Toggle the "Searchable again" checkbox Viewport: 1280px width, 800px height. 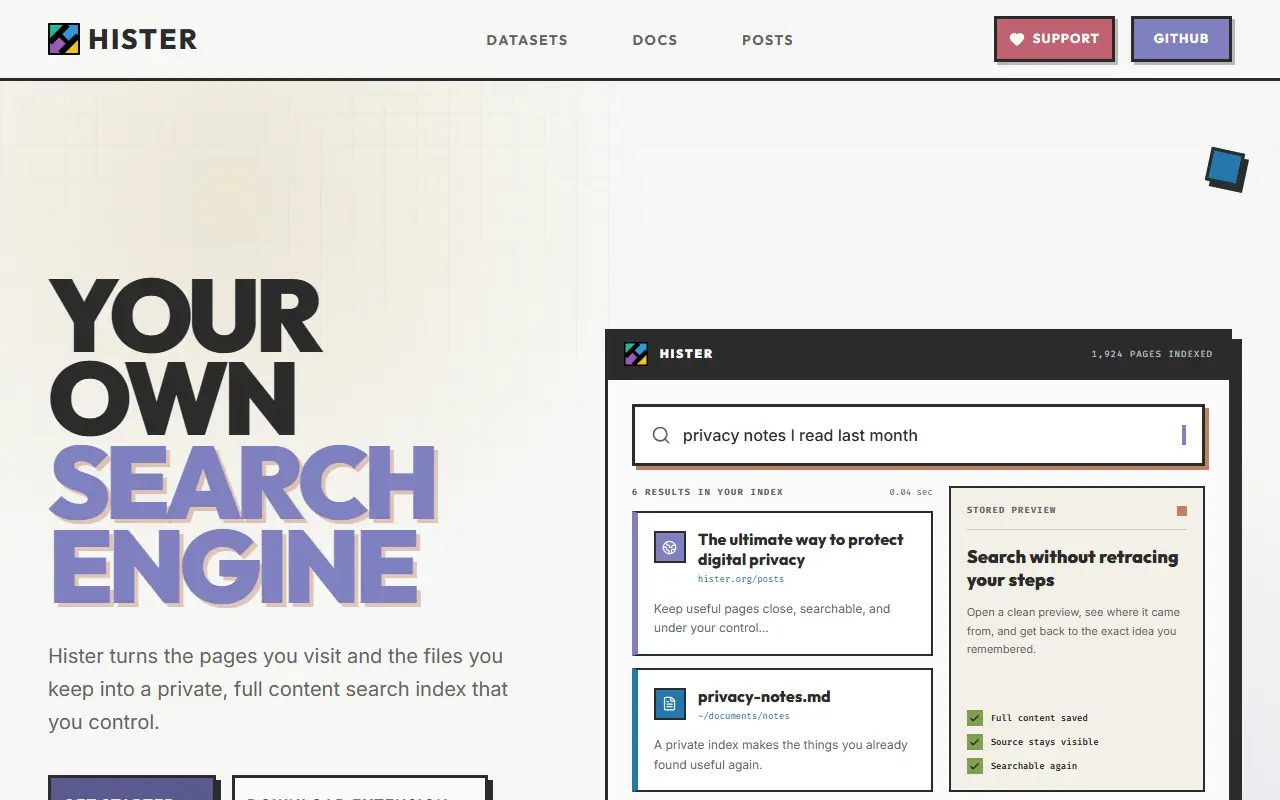click(975, 766)
